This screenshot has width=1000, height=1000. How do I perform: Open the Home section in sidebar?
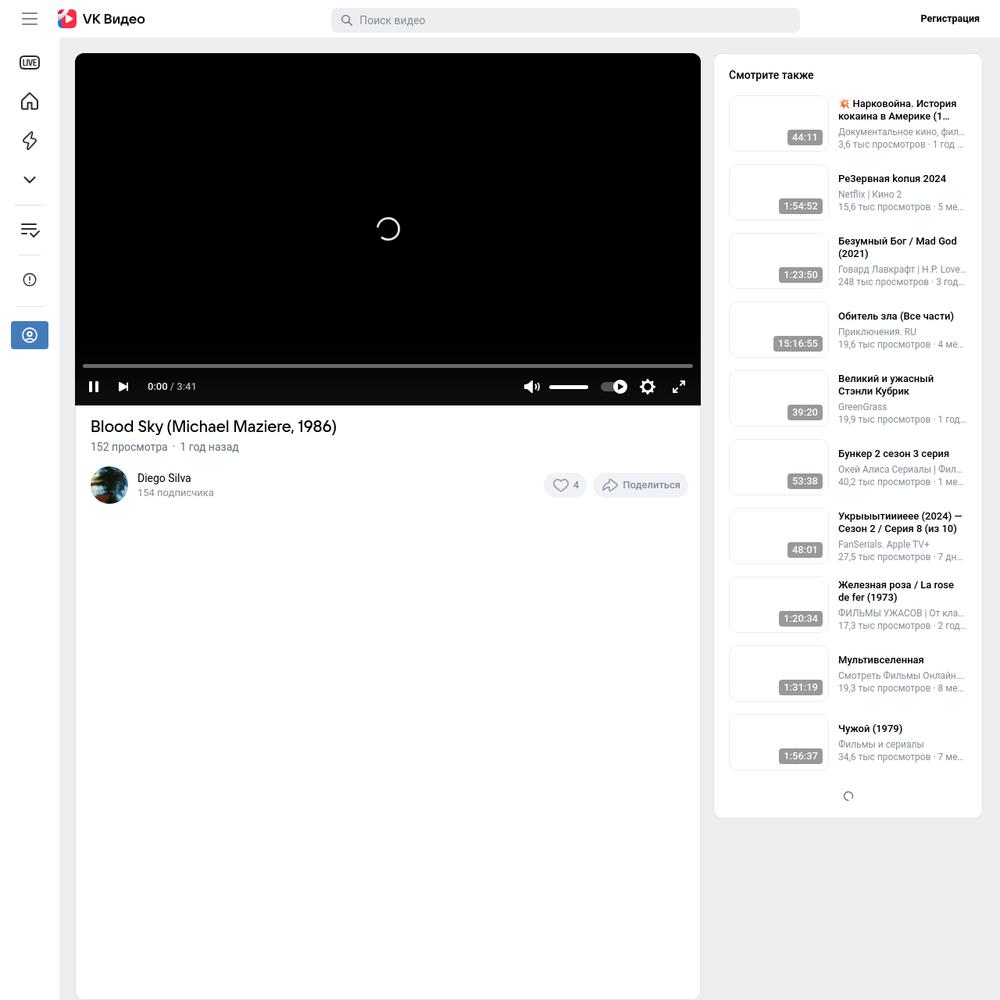coord(29,101)
